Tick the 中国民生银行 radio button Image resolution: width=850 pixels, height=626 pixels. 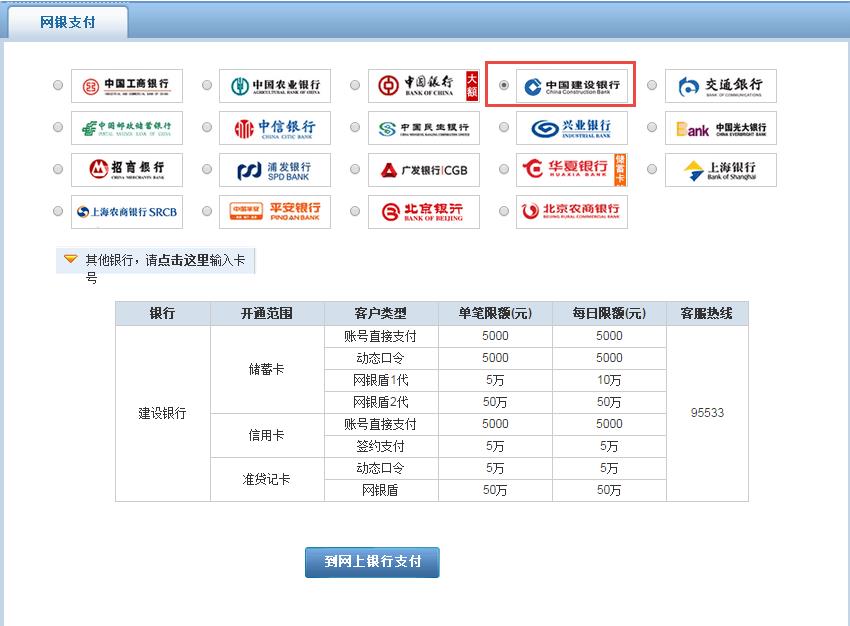tap(355, 127)
